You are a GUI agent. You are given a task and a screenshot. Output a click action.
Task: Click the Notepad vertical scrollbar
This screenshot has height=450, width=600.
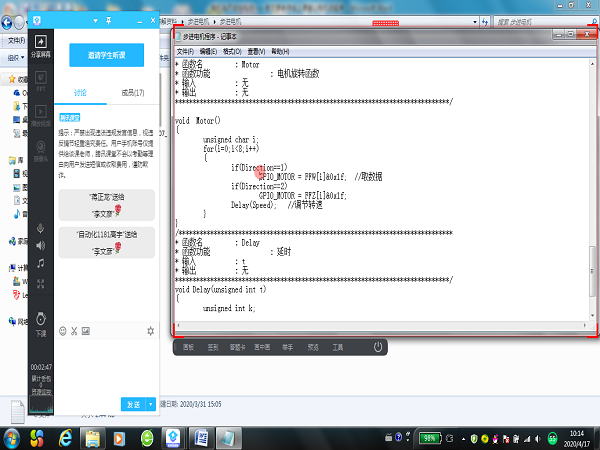tap(590, 200)
